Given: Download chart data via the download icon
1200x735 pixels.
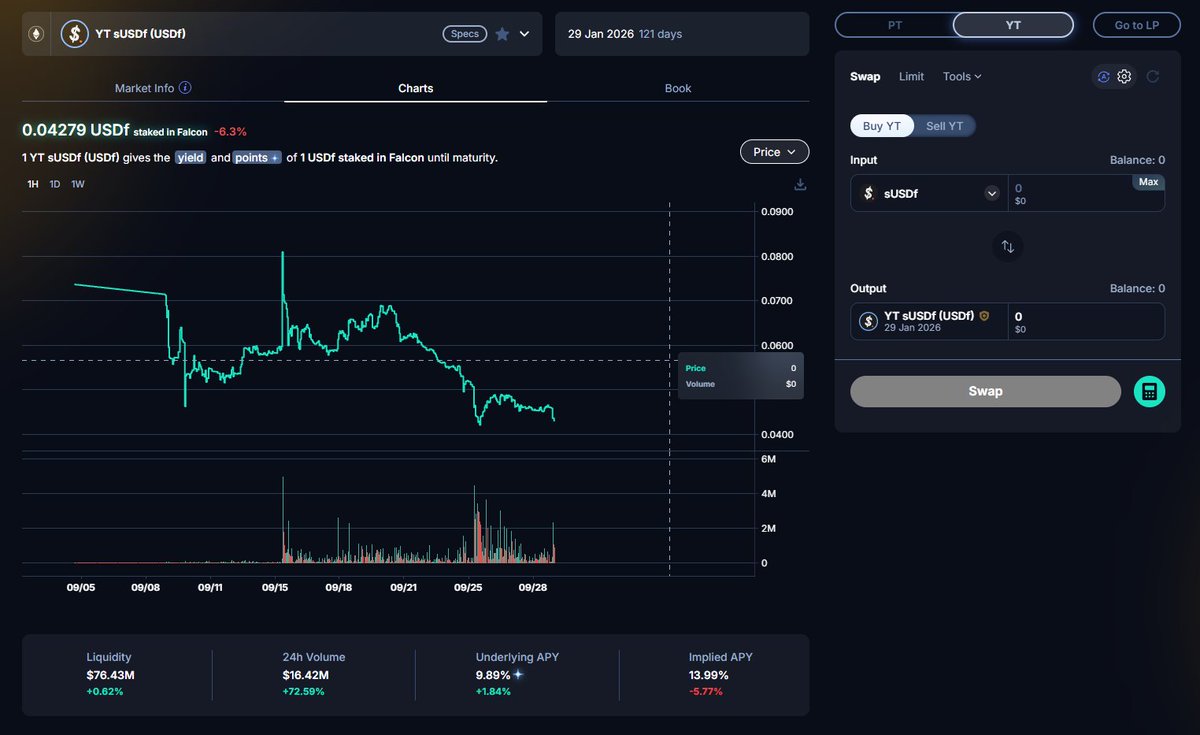Looking at the screenshot, I should point(799,184).
